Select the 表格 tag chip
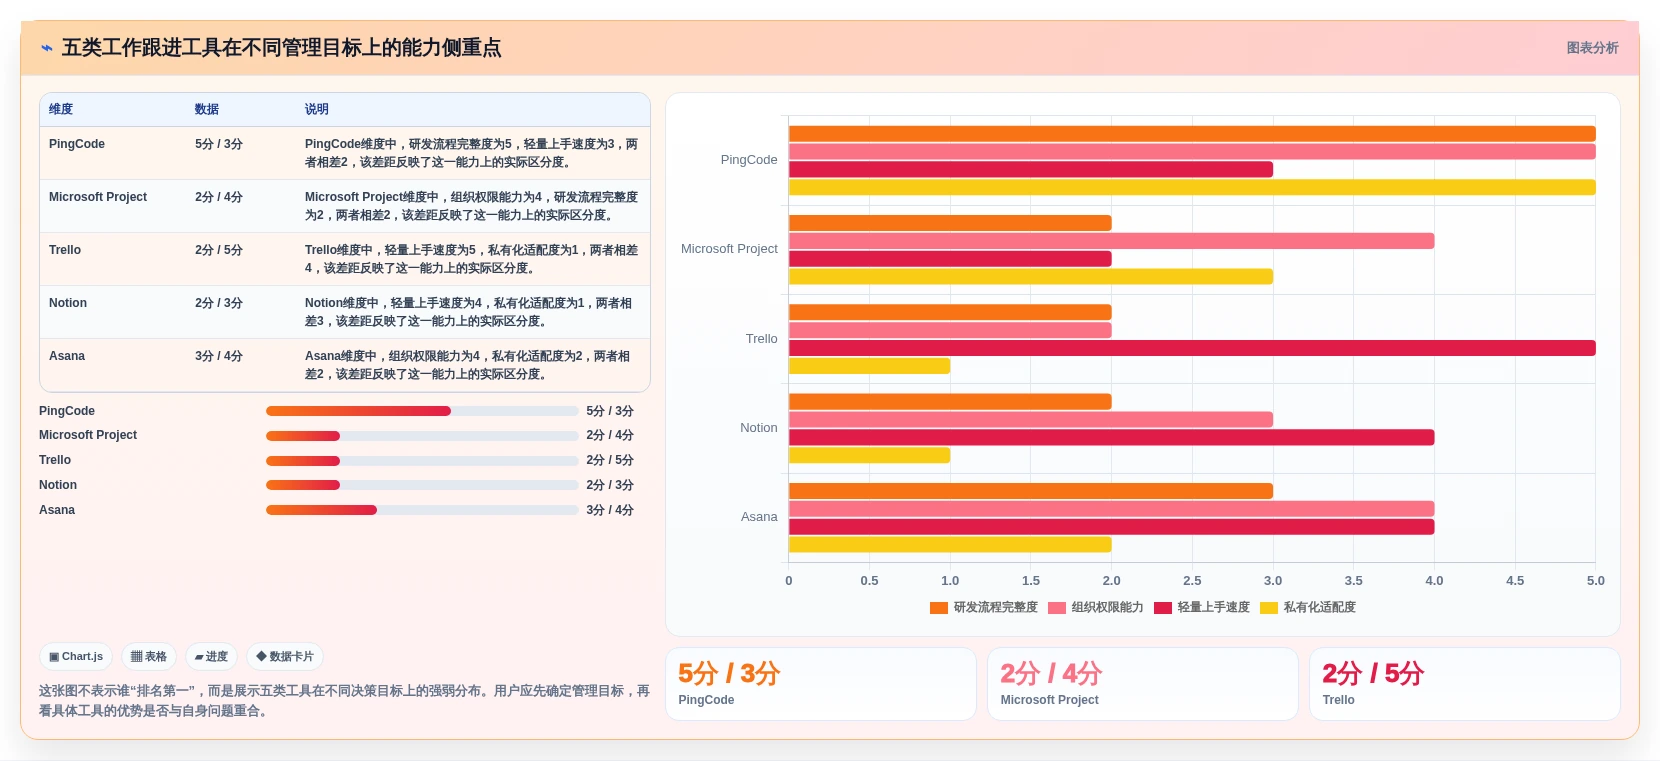The width and height of the screenshot is (1660, 761). [149, 657]
